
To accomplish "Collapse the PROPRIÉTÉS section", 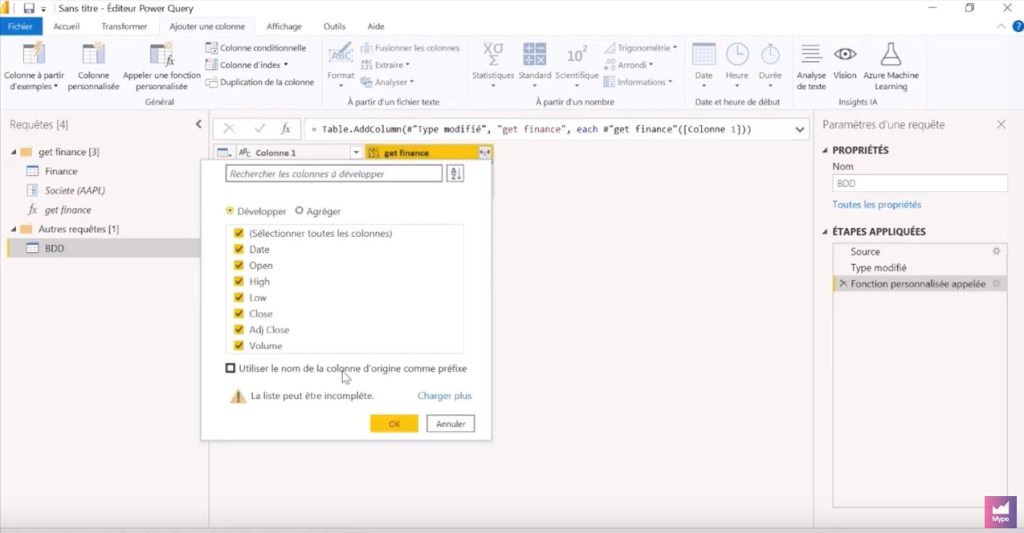I will pos(824,150).
